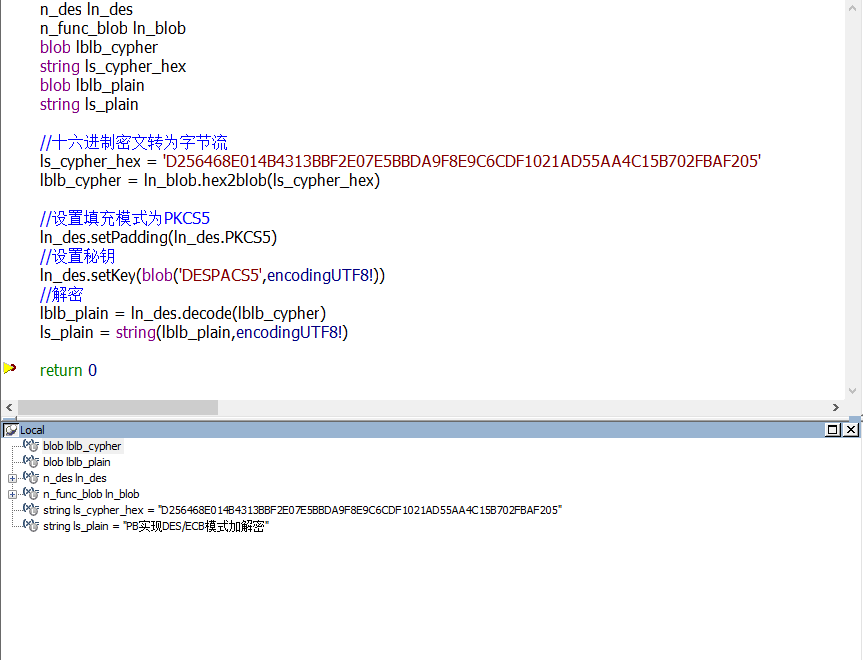Click the horizontal scrollbar thumb
Image resolution: width=863 pixels, height=660 pixels.
pyautogui.click(x=118, y=407)
